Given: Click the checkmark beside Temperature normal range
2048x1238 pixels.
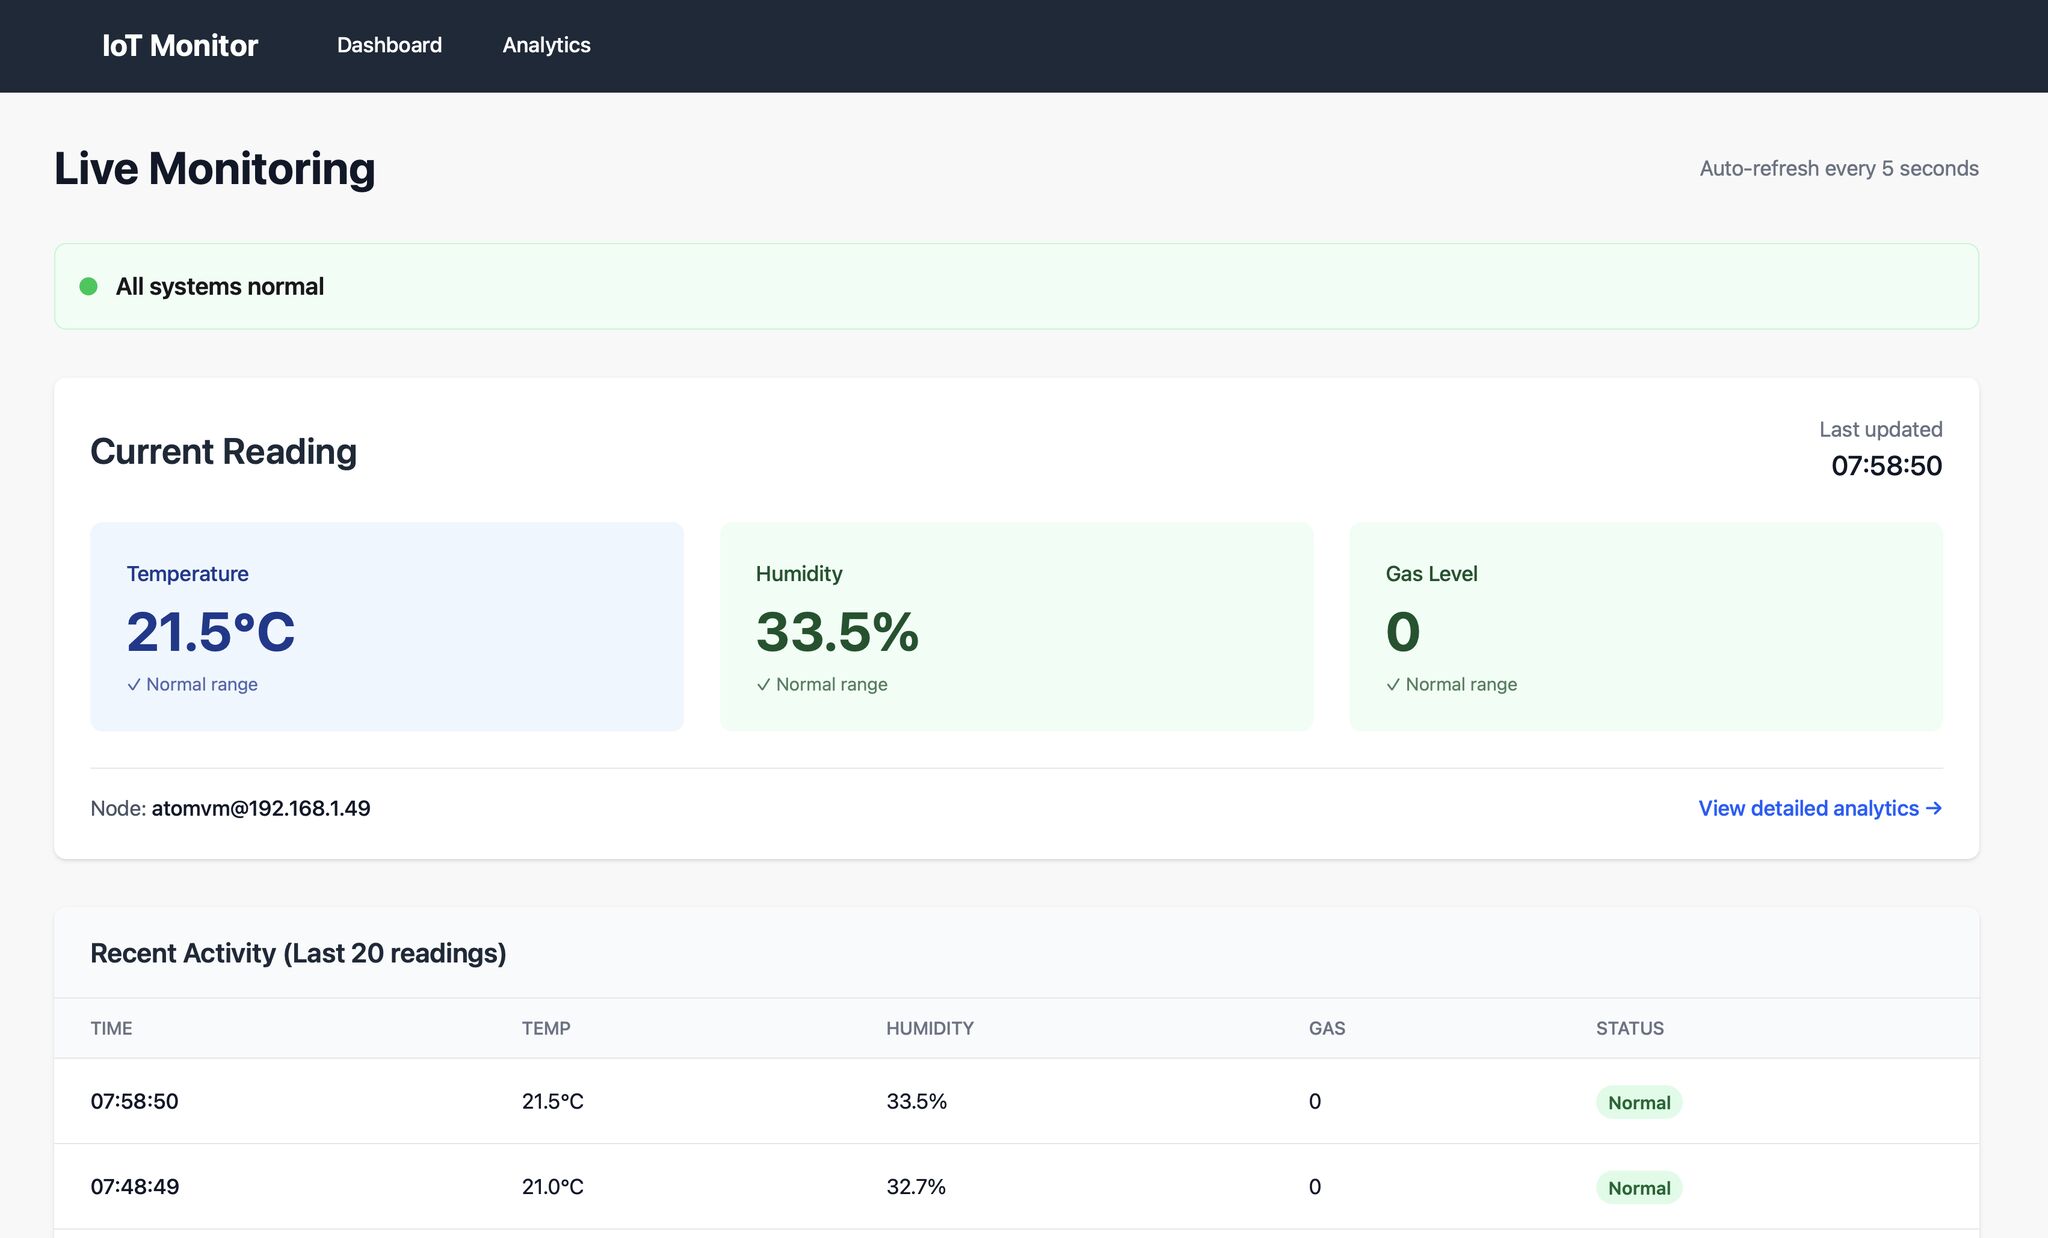Looking at the screenshot, I should point(134,684).
